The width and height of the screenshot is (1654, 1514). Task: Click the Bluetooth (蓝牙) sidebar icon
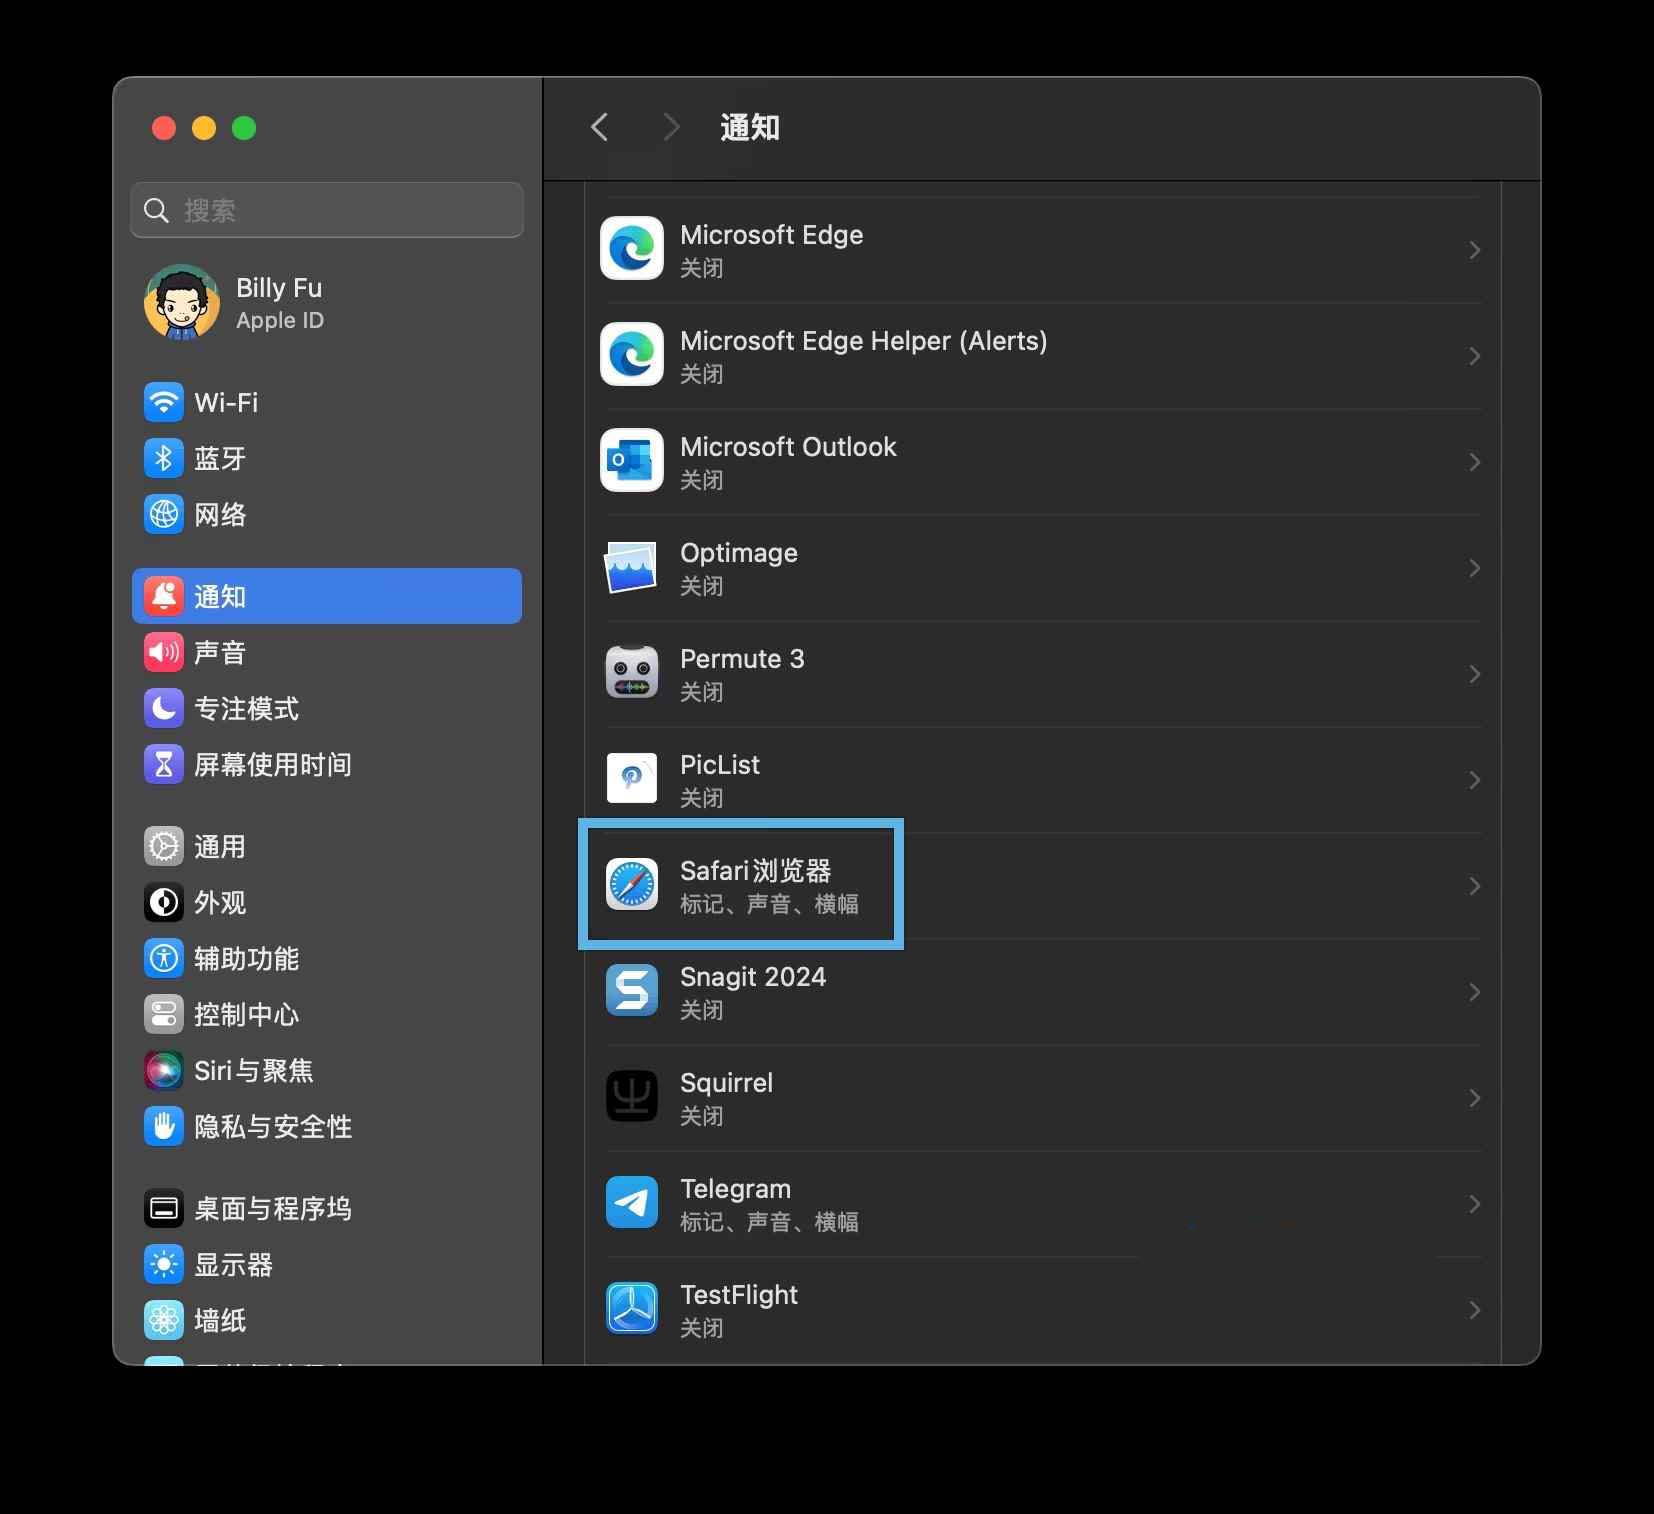tap(164, 459)
